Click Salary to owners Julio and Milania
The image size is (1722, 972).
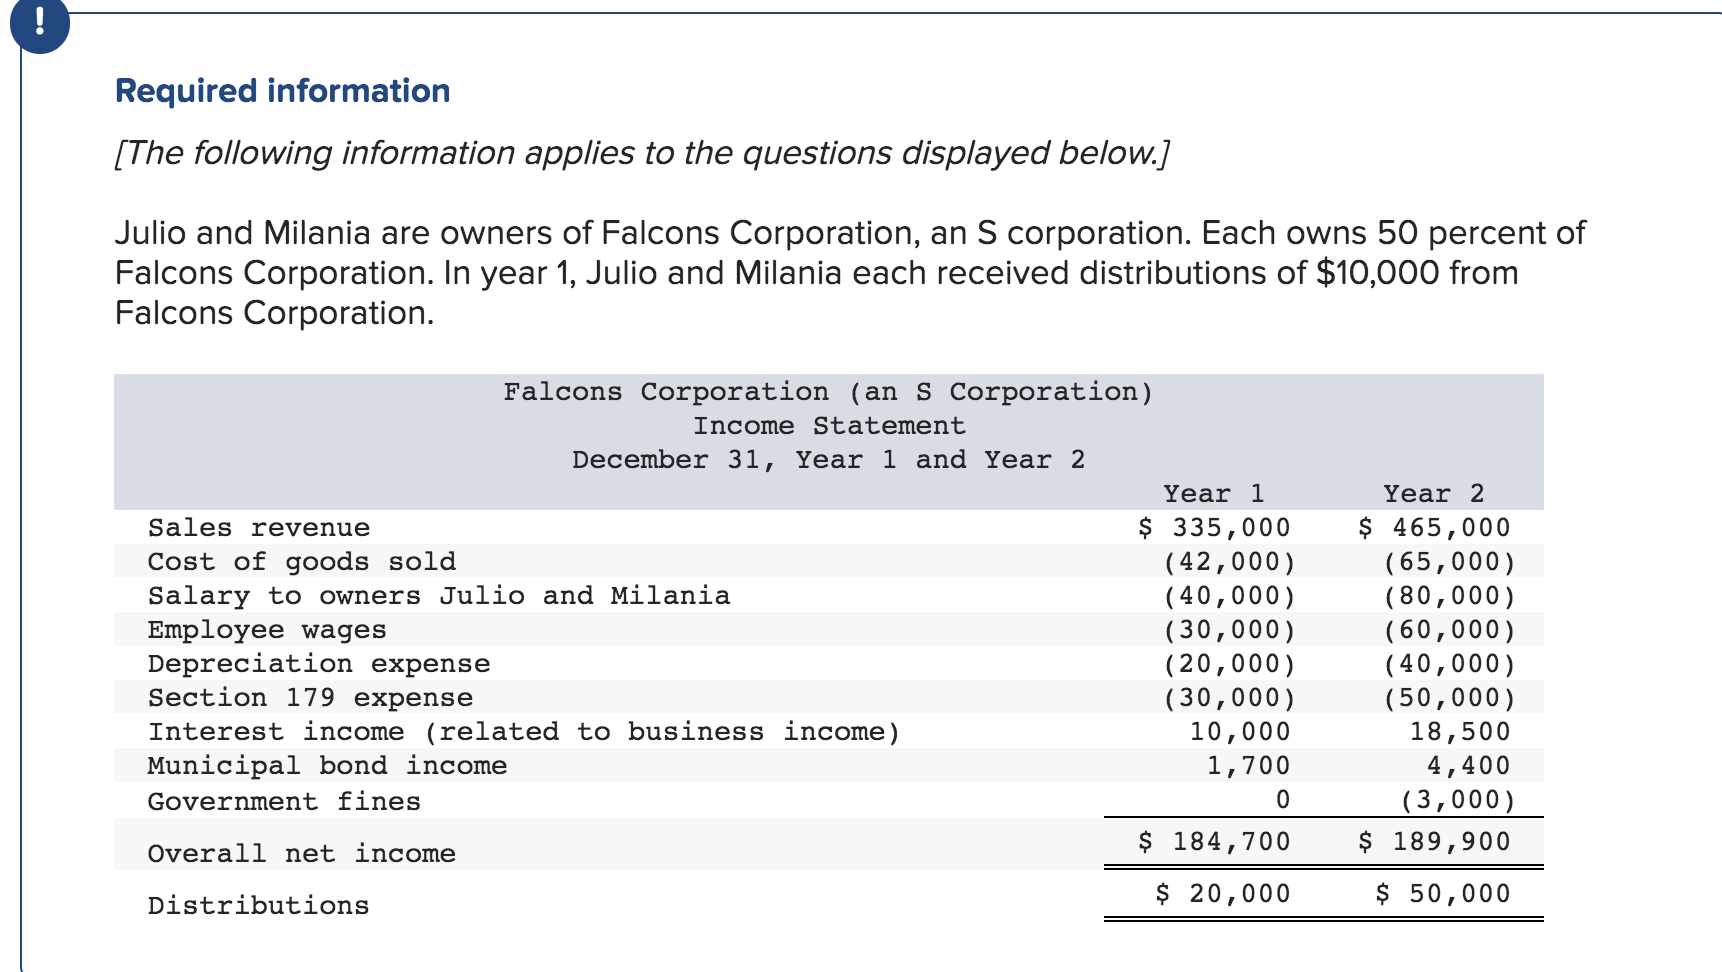click(439, 596)
